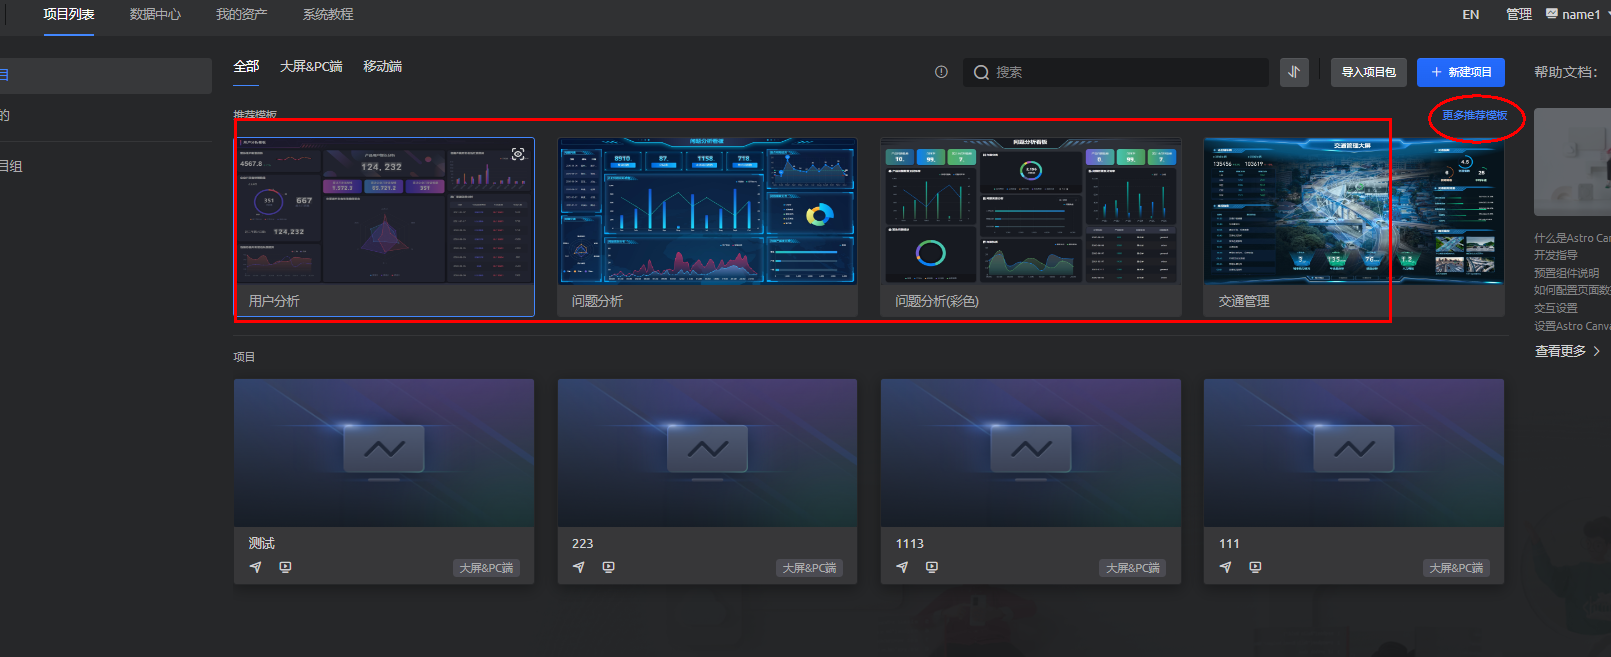Expand 查看更多 chevron in help panel
The image size is (1611, 657).
(1597, 351)
